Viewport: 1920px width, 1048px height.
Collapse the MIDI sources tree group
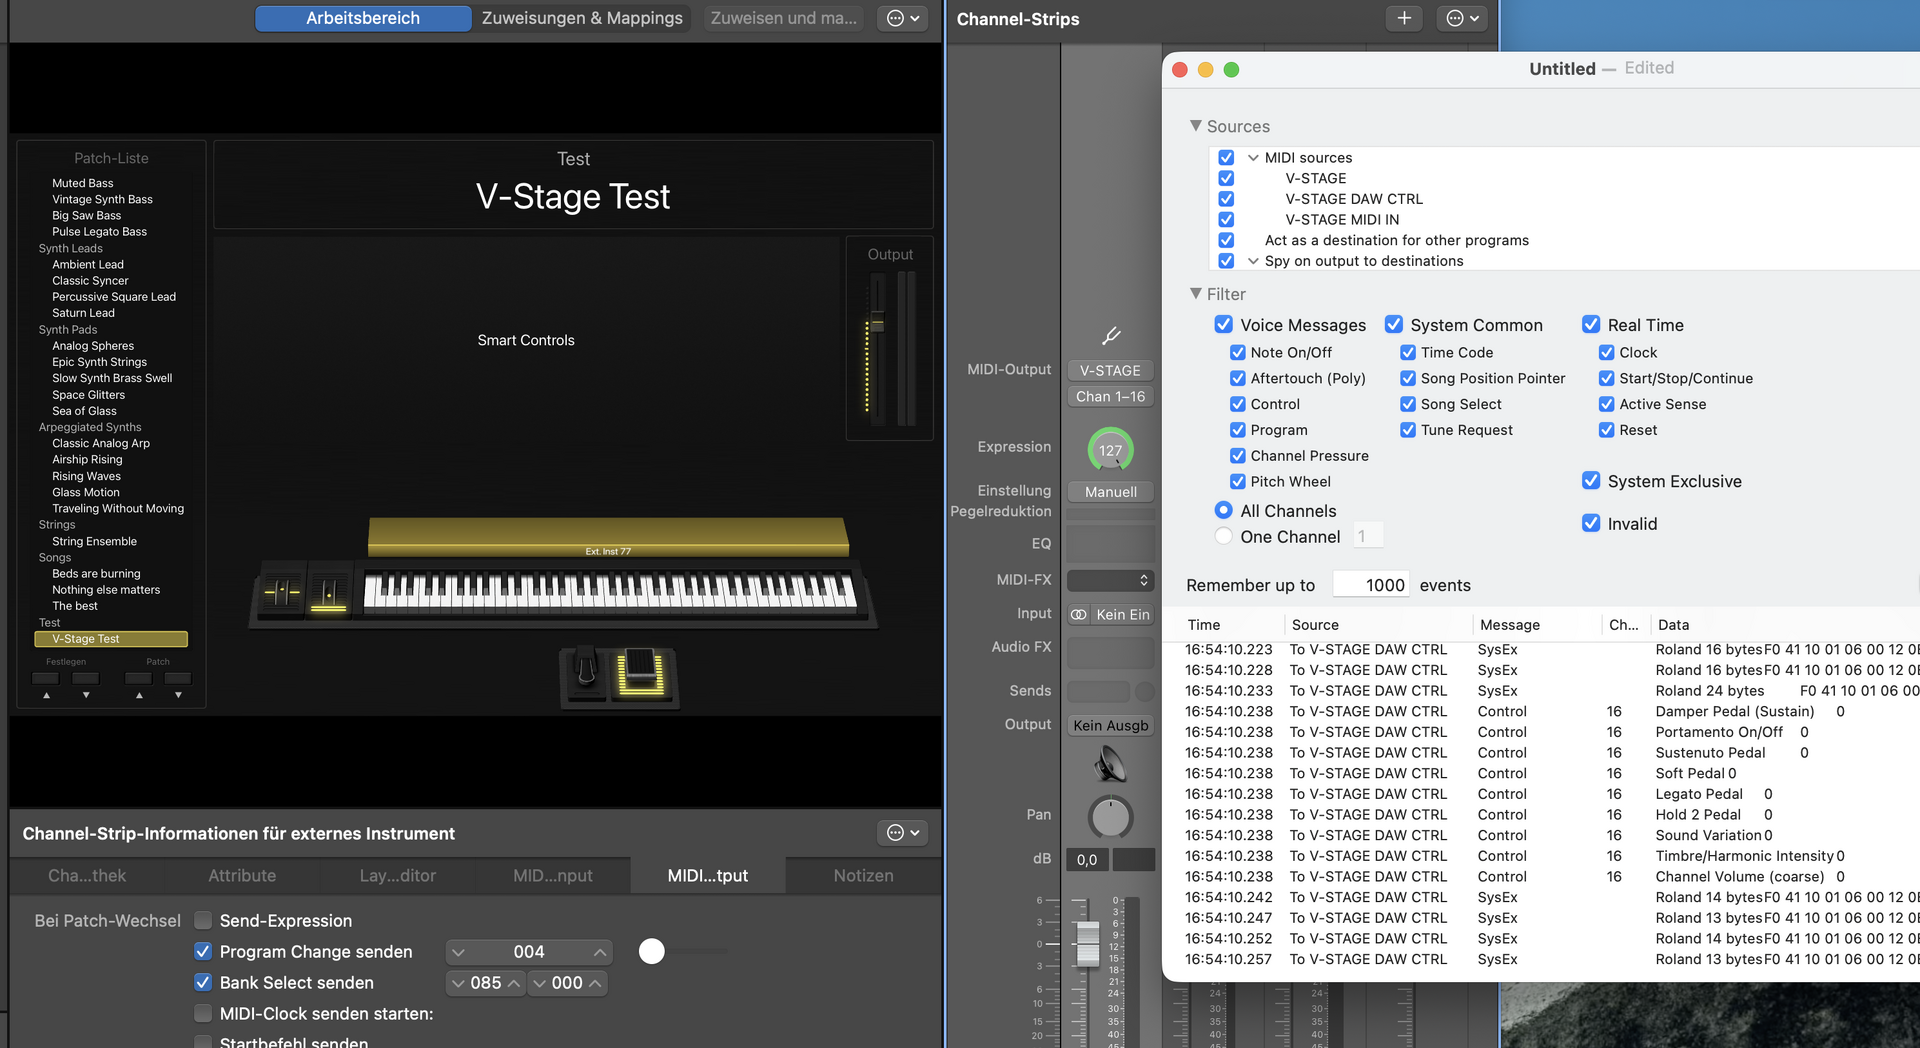tap(1253, 158)
